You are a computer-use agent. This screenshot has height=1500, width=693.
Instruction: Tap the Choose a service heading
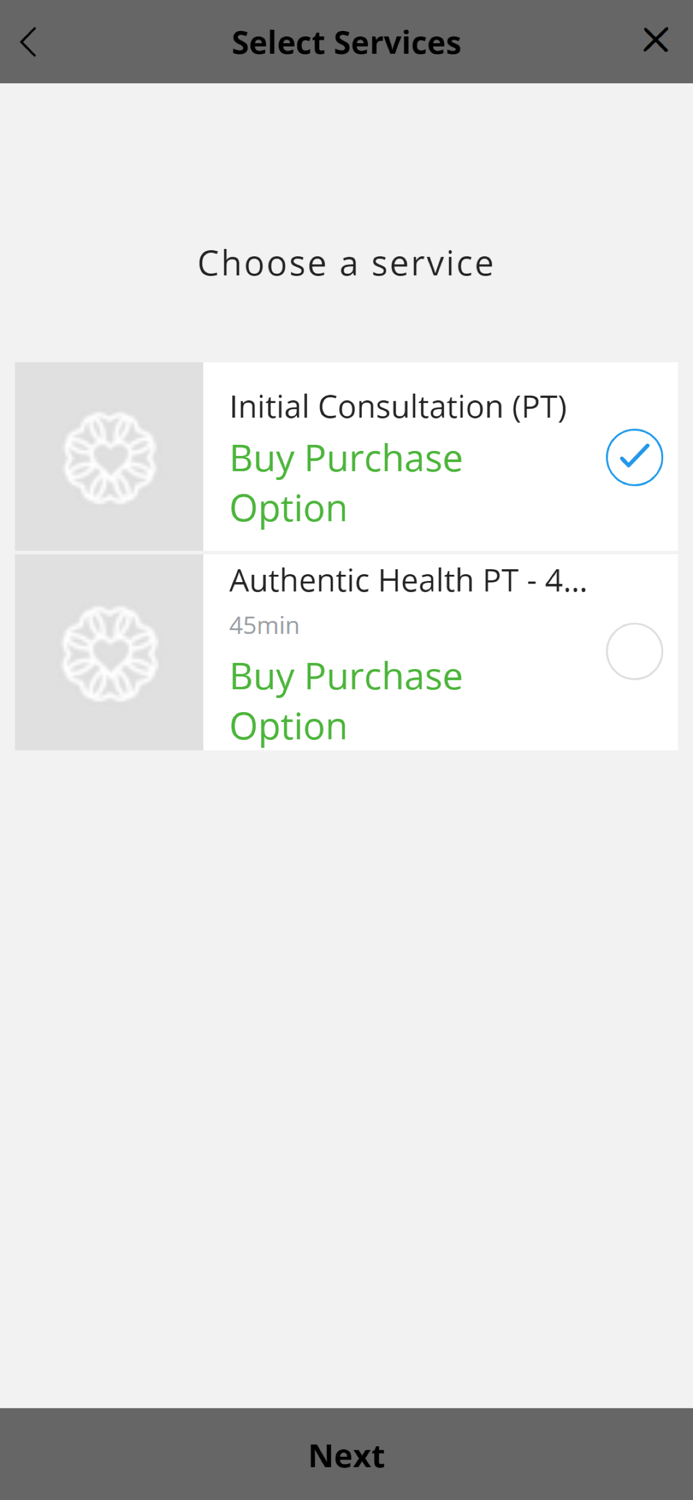pos(346,262)
